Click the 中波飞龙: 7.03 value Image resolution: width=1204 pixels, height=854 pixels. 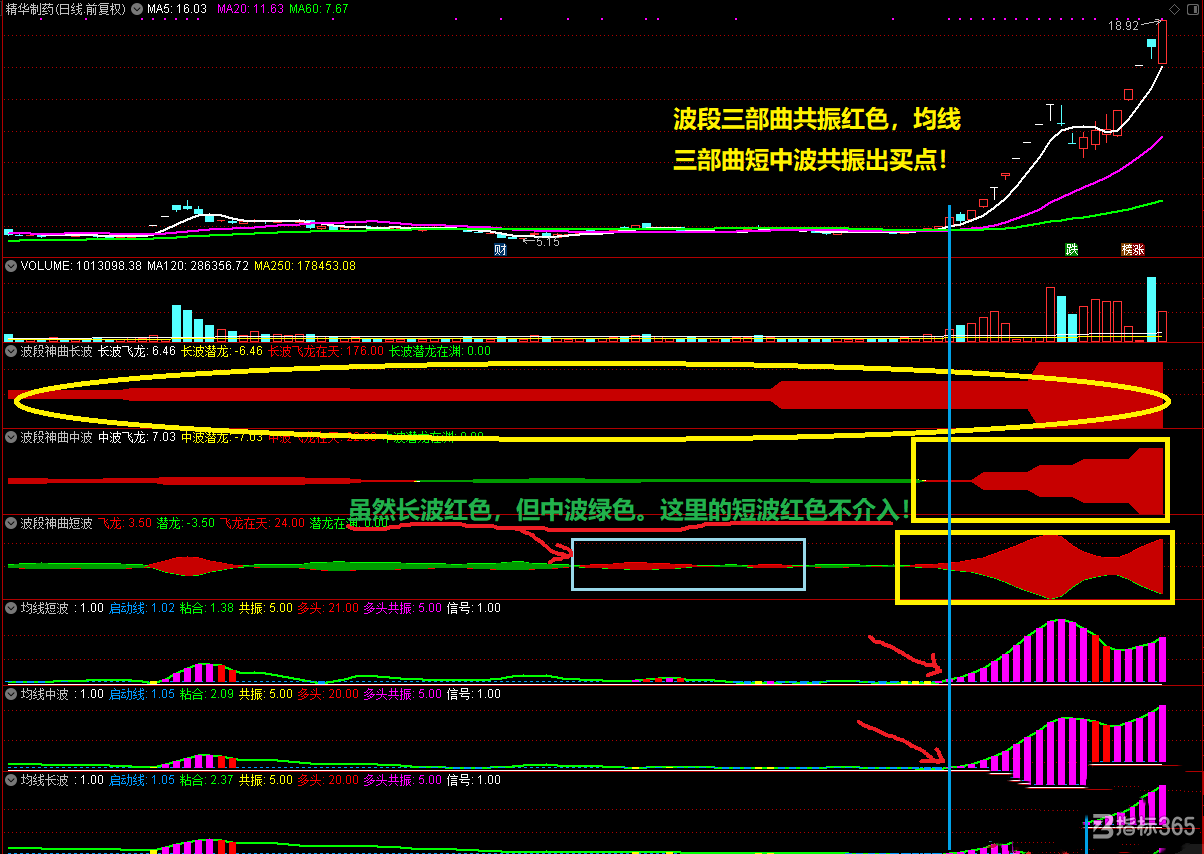(x=137, y=437)
